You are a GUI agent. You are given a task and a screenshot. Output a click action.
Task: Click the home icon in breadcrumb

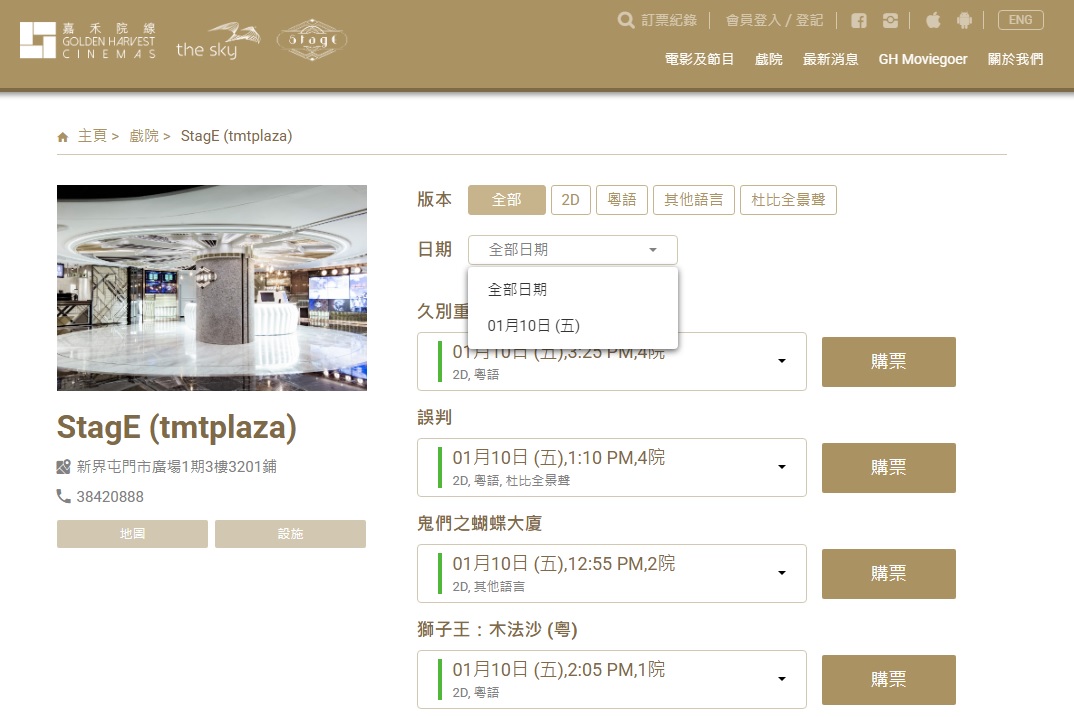(63, 137)
